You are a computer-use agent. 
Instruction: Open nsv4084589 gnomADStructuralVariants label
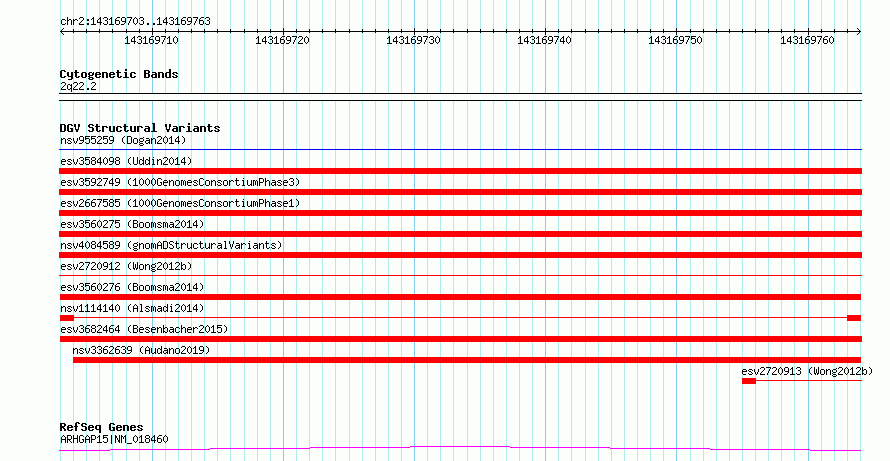(171, 245)
